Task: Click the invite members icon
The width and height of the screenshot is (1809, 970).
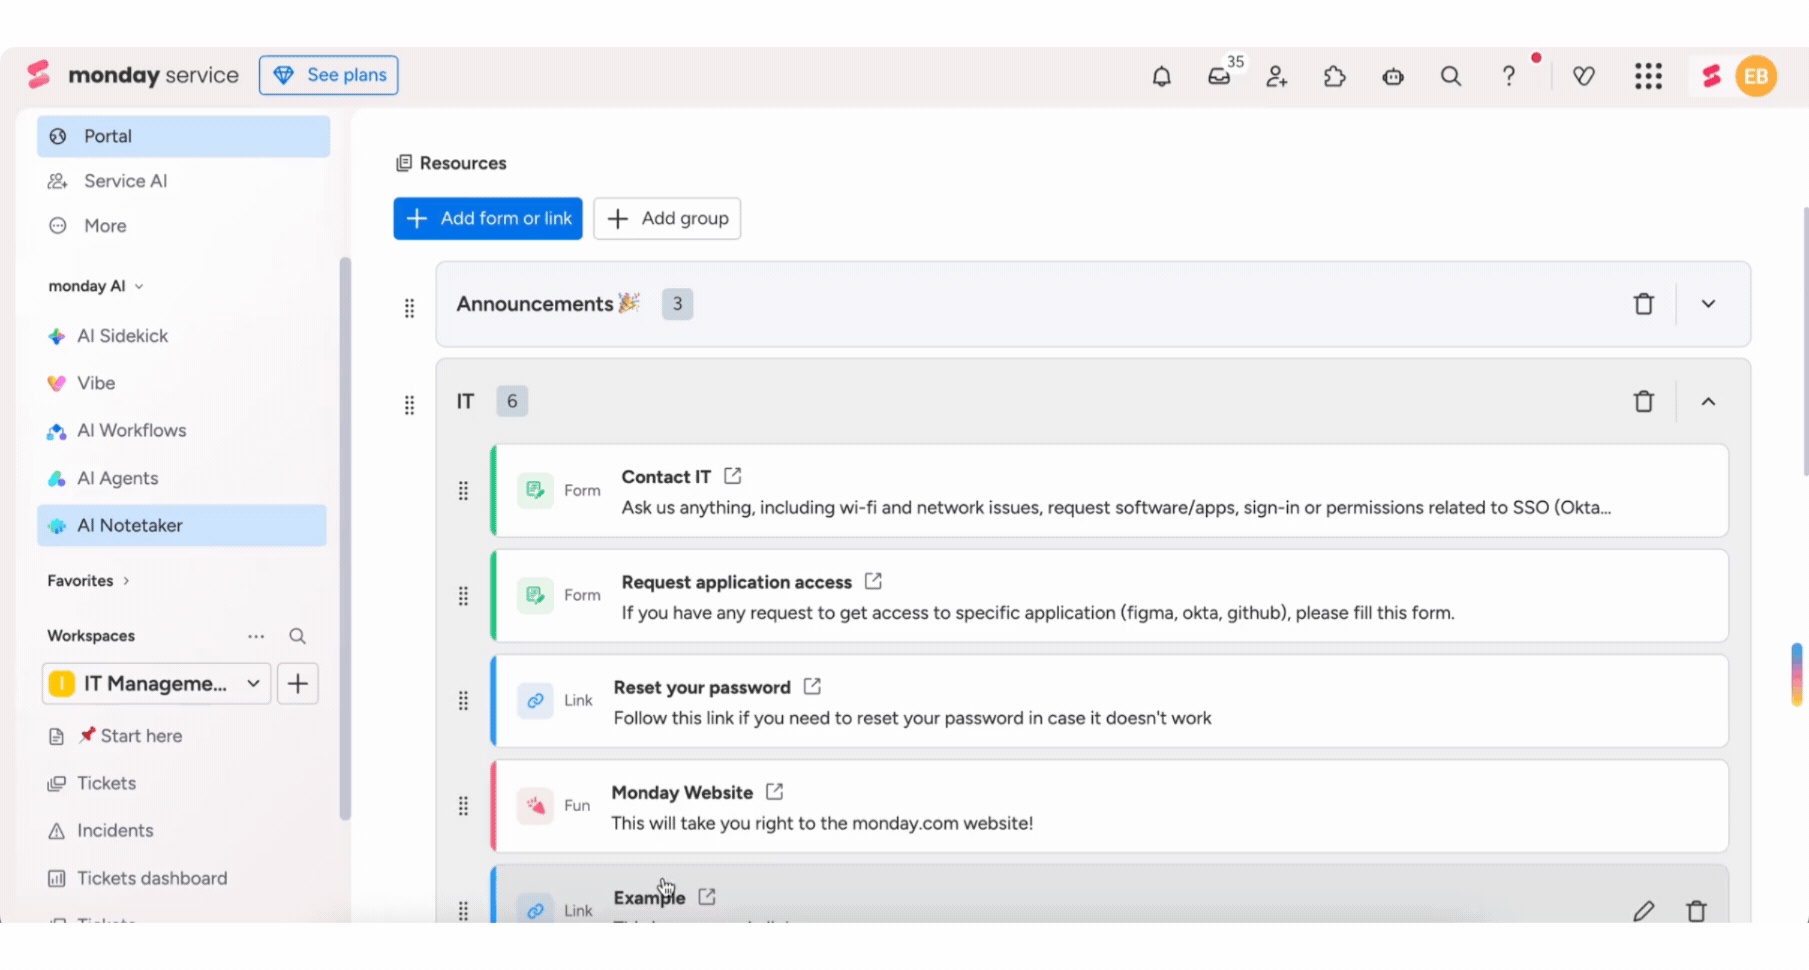Action: point(1277,76)
